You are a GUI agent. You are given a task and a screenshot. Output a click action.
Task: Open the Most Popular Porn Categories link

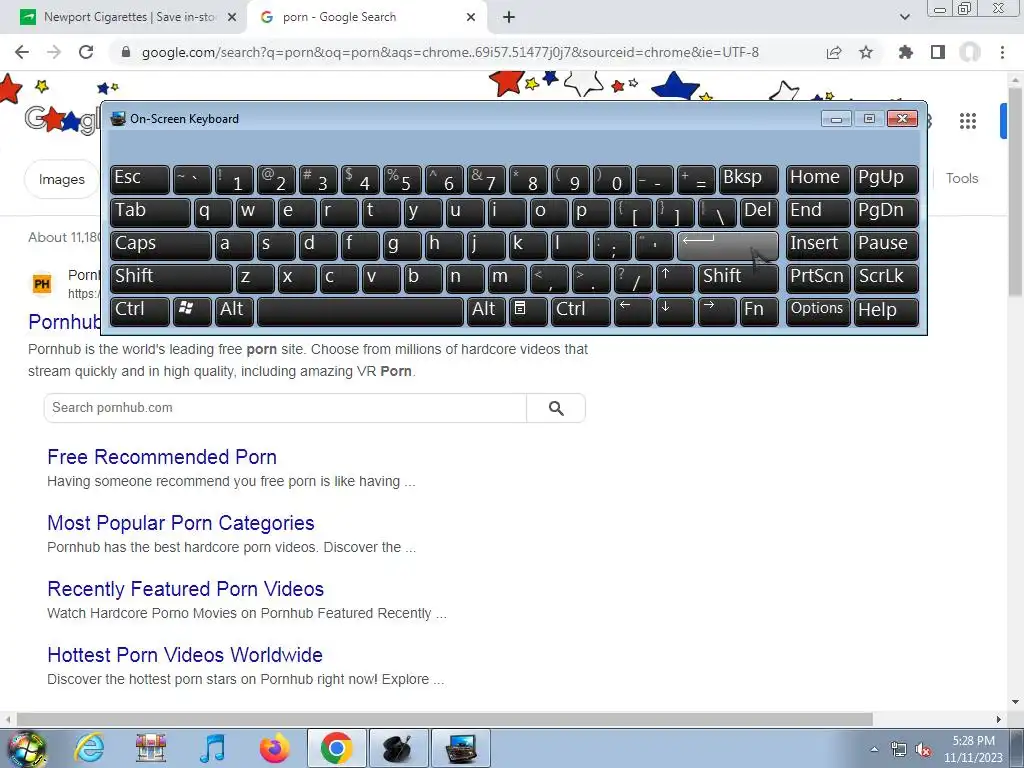[x=181, y=522]
